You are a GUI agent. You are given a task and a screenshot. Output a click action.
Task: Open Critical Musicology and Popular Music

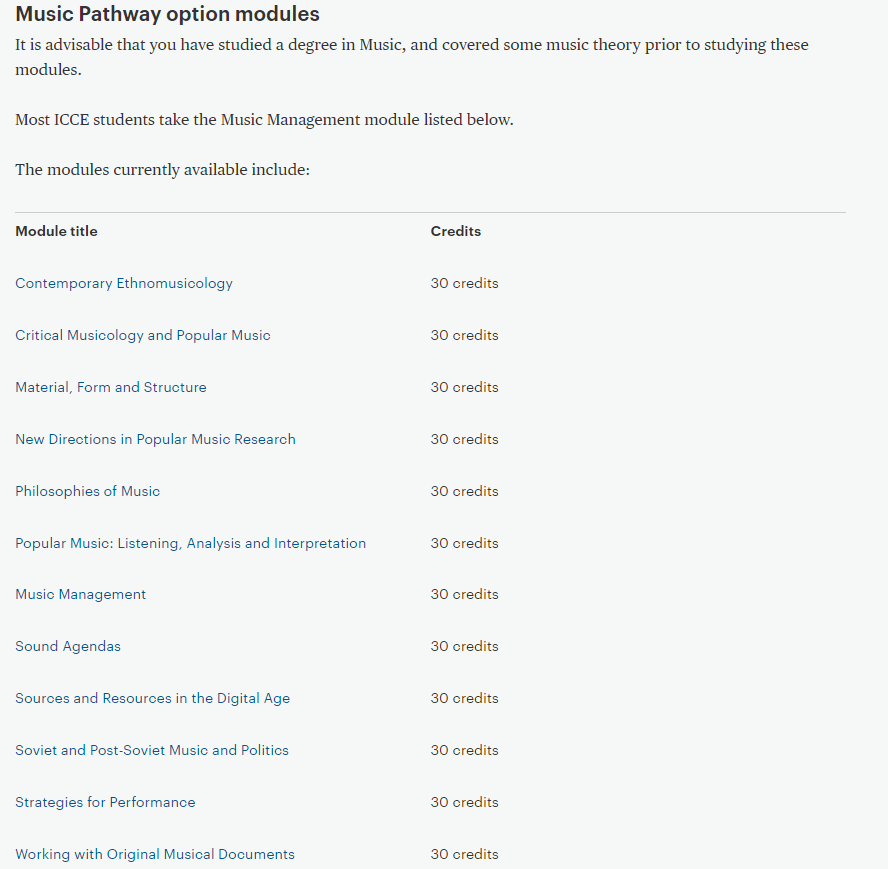click(x=143, y=335)
